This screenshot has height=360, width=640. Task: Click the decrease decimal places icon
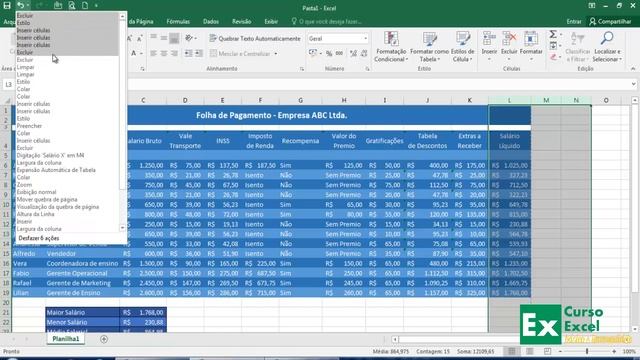(364, 53)
